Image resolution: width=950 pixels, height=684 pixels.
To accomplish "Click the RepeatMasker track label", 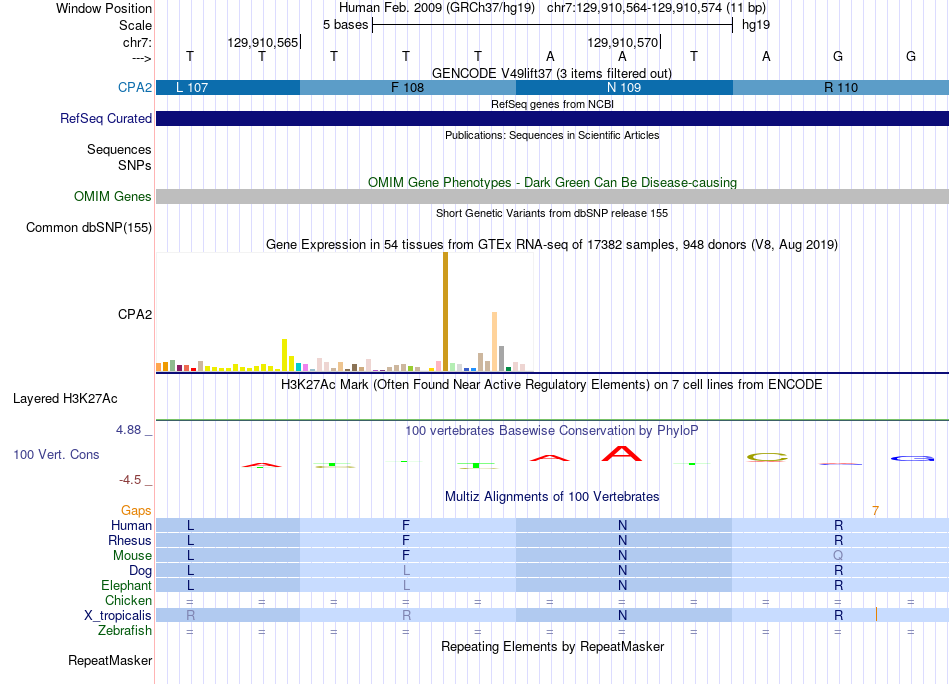I will [x=110, y=660].
